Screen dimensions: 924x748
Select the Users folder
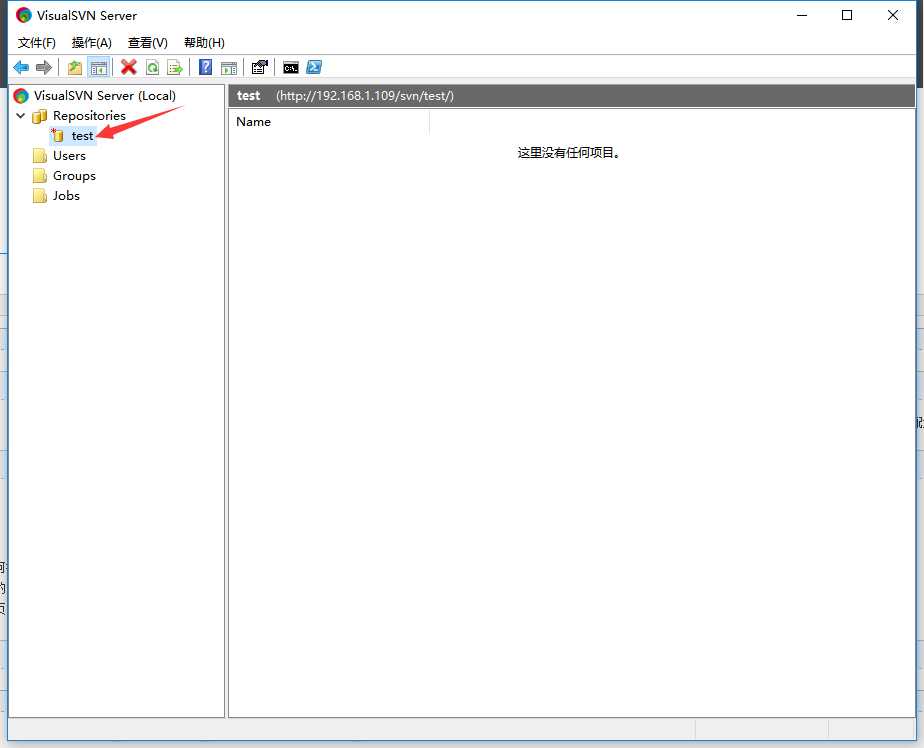tap(69, 156)
